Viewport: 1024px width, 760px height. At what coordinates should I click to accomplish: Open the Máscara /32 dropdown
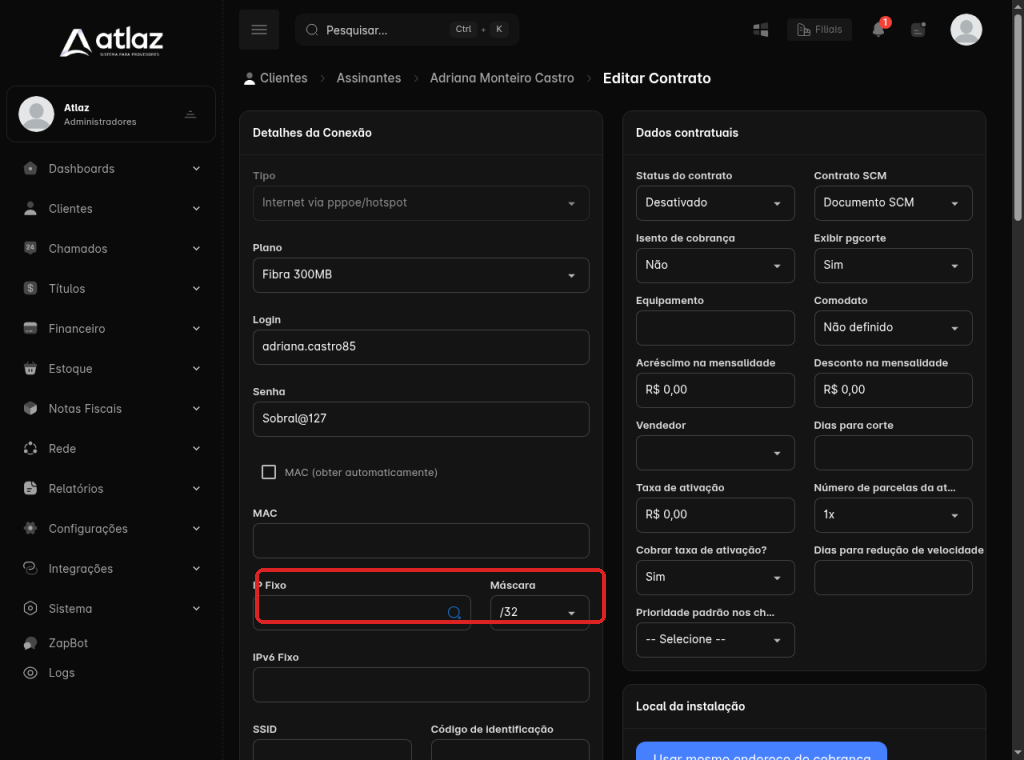click(x=539, y=612)
